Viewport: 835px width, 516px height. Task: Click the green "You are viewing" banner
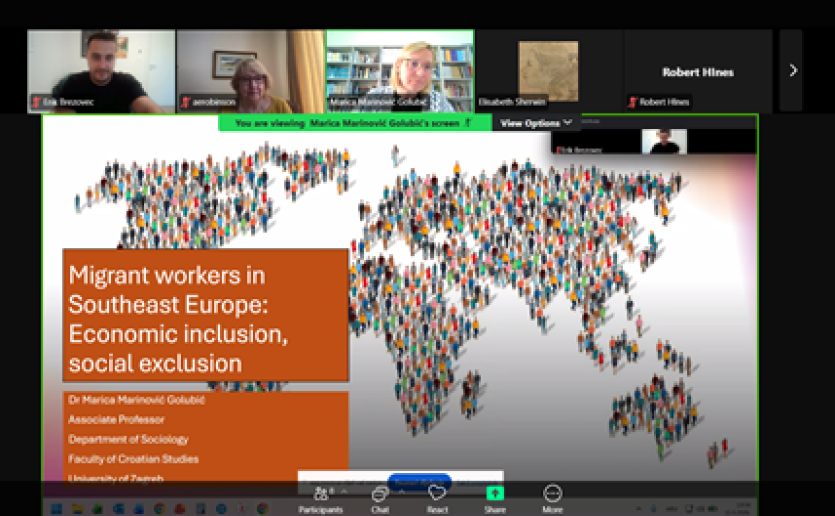pyautogui.click(x=354, y=123)
